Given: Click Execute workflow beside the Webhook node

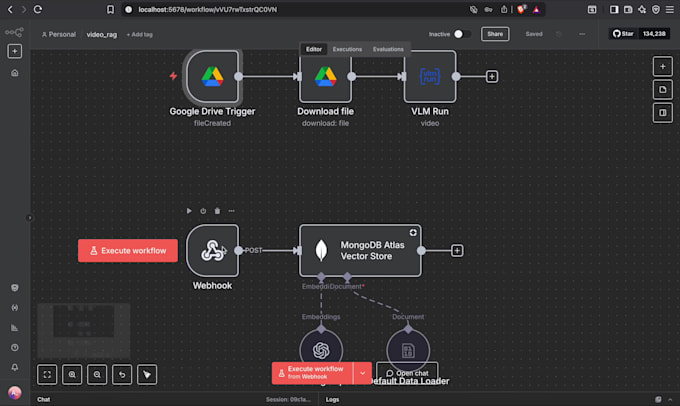Looking at the screenshot, I should click(128, 251).
